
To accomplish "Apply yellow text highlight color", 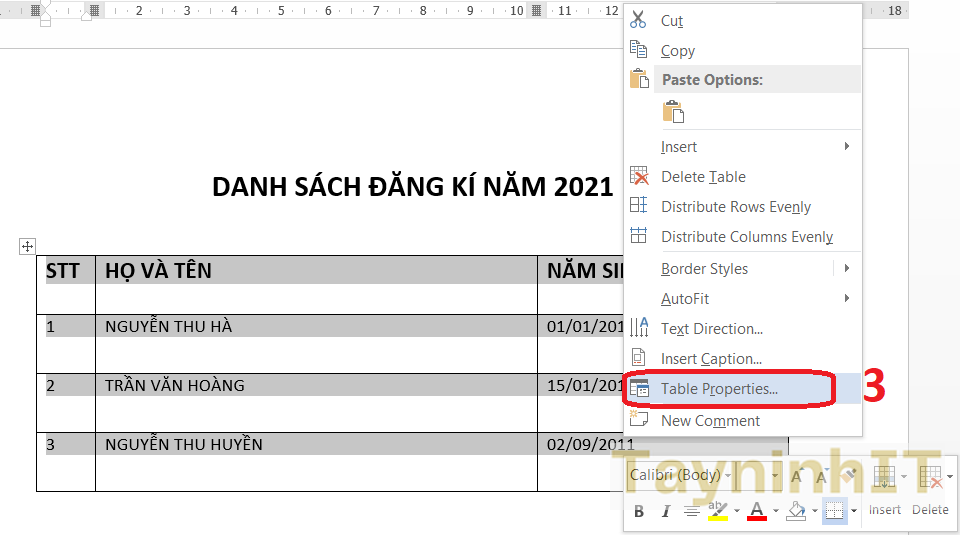I will click(x=718, y=511).
